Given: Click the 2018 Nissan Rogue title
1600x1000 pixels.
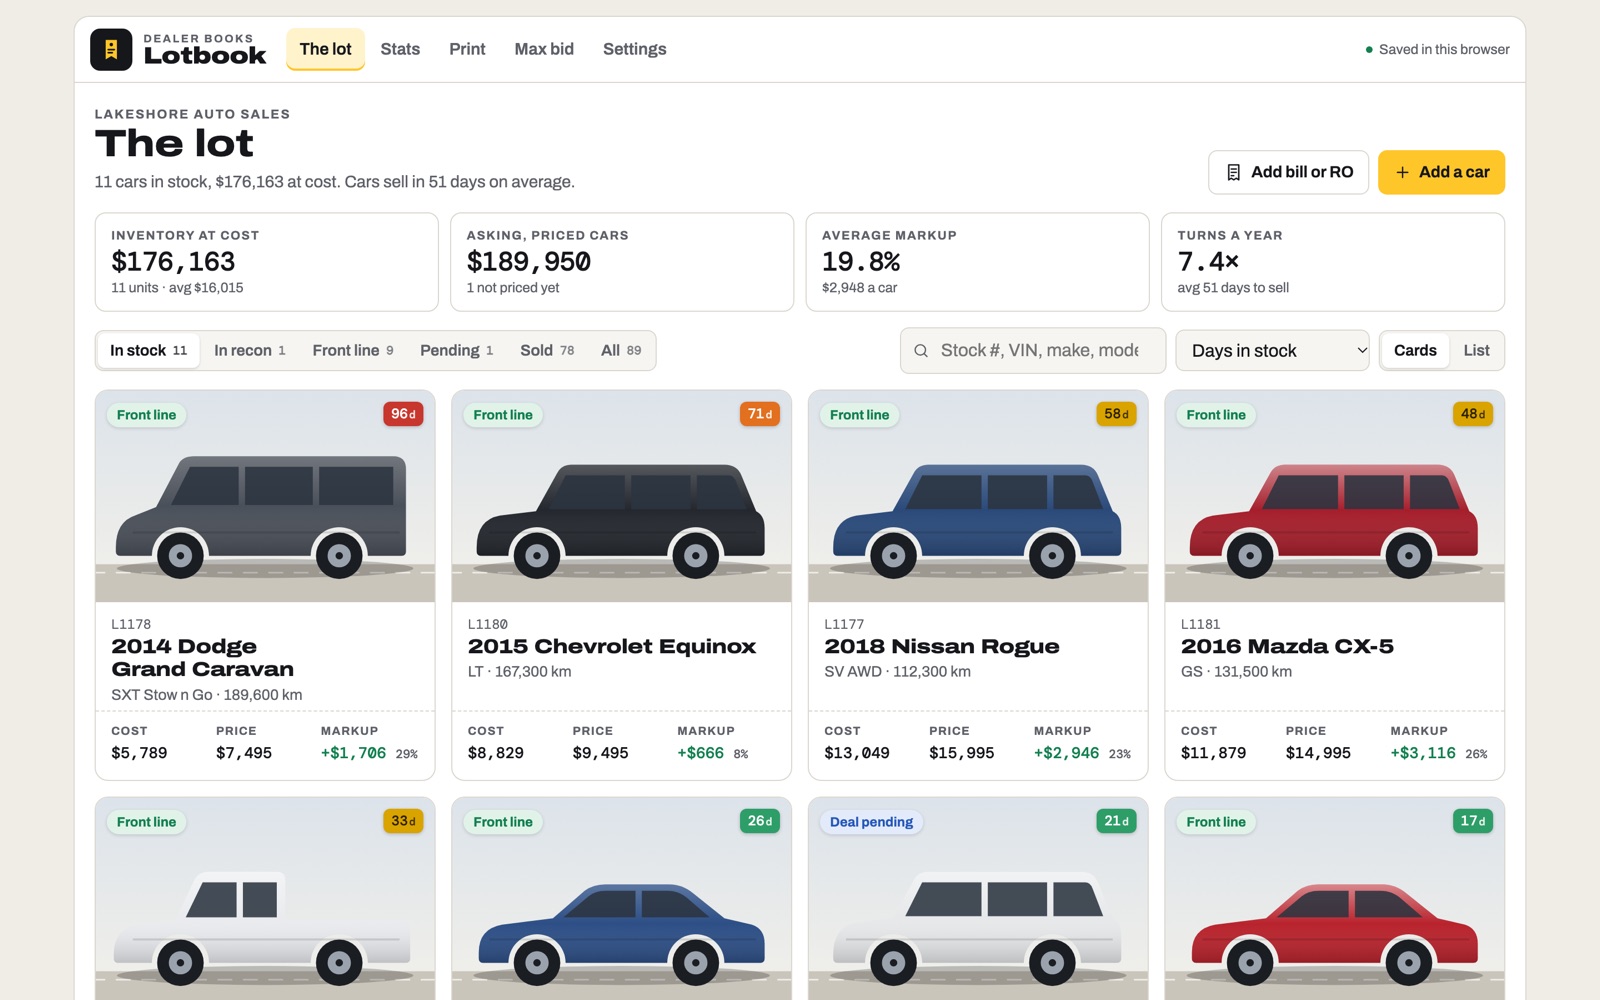Looking at the screenshot, I should pyautogui.click(x=941, y=646).
